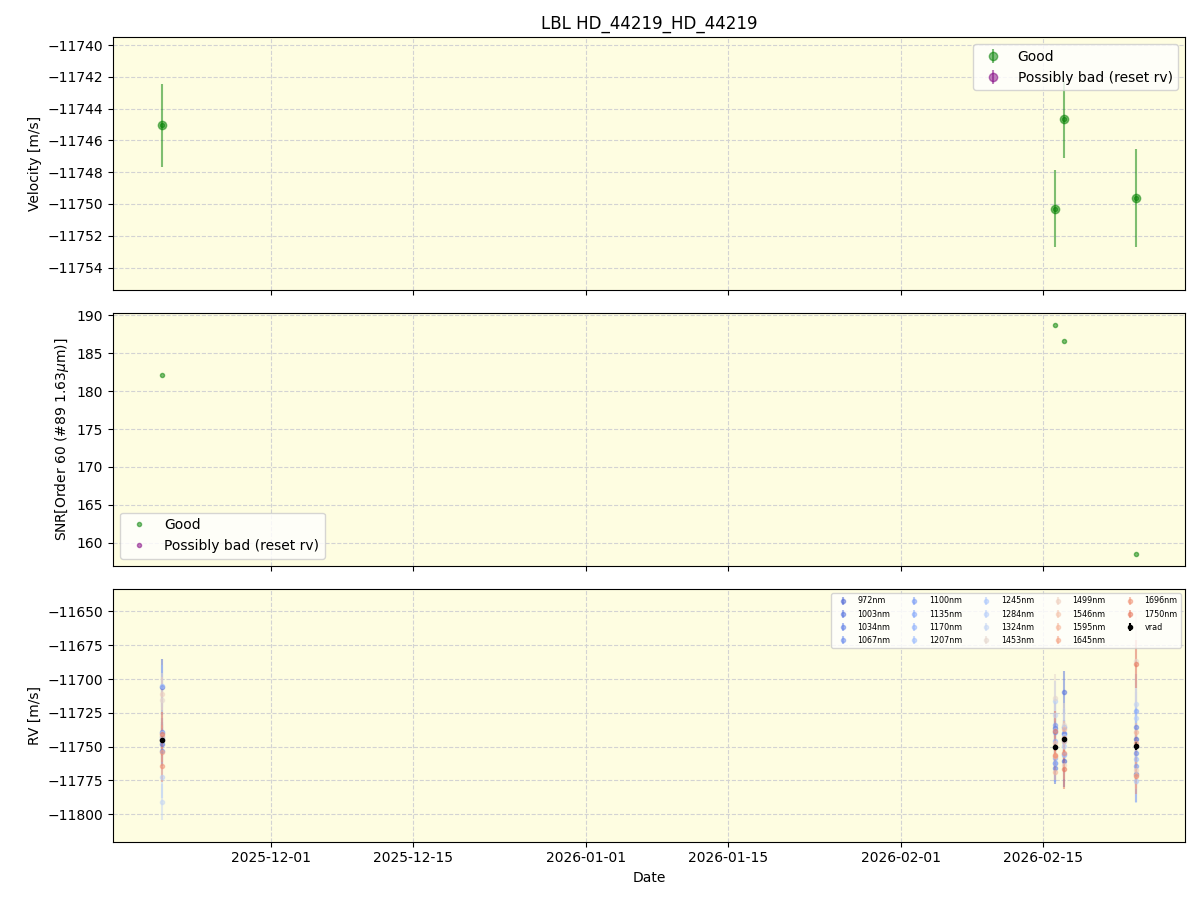Viewport: 1200px width, 900px height.
Task: Click the 2026-02-01 date tick label
Action: pos(901,857)
